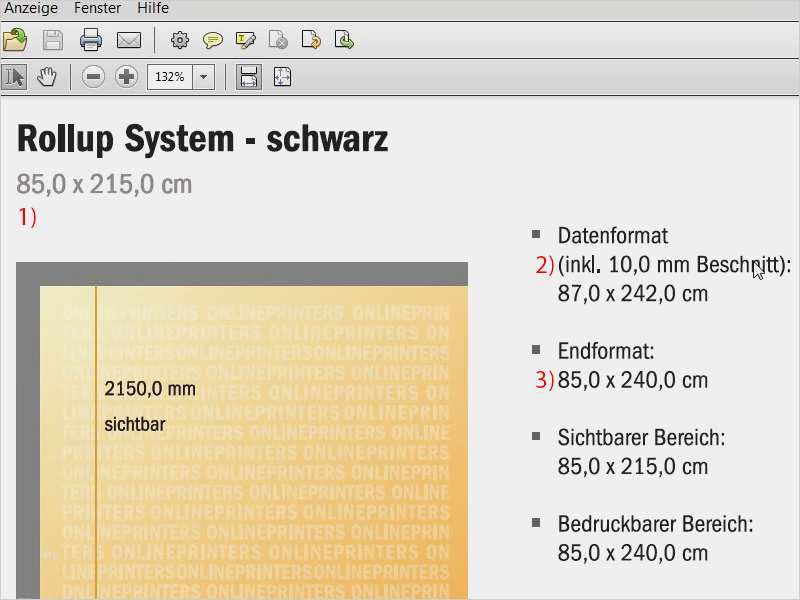Print the document with the printer icon
The width and height of the screenshot is (800, 600).
point(91,40)
